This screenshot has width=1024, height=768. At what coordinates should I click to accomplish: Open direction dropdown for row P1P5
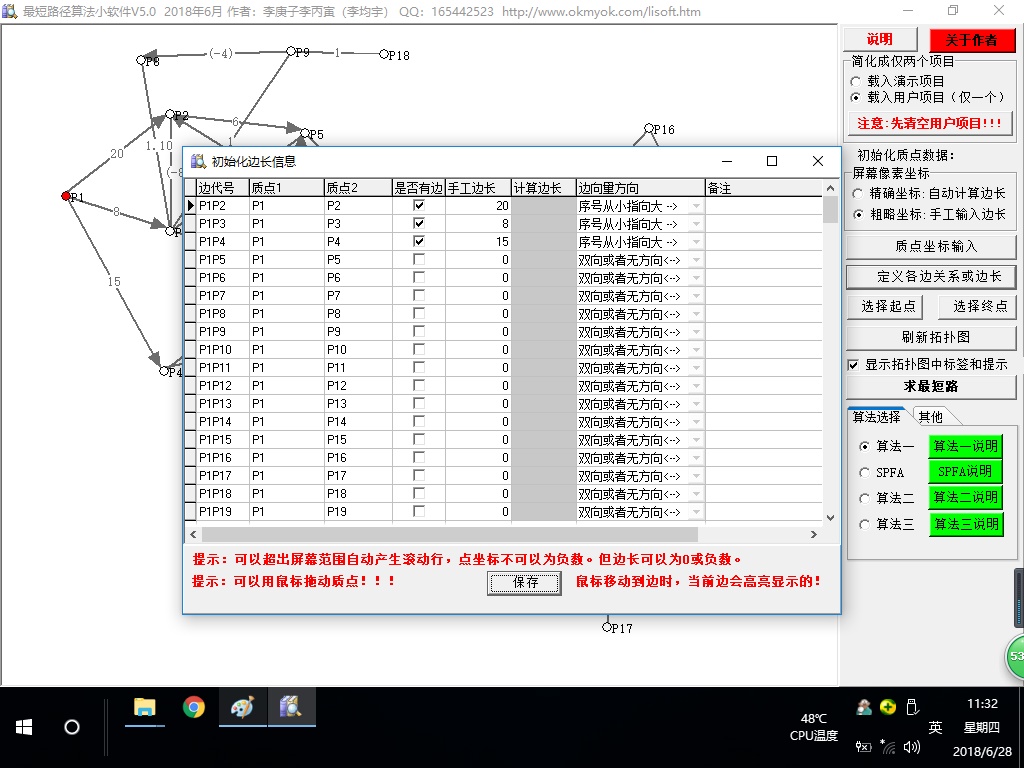pos(696,260)
